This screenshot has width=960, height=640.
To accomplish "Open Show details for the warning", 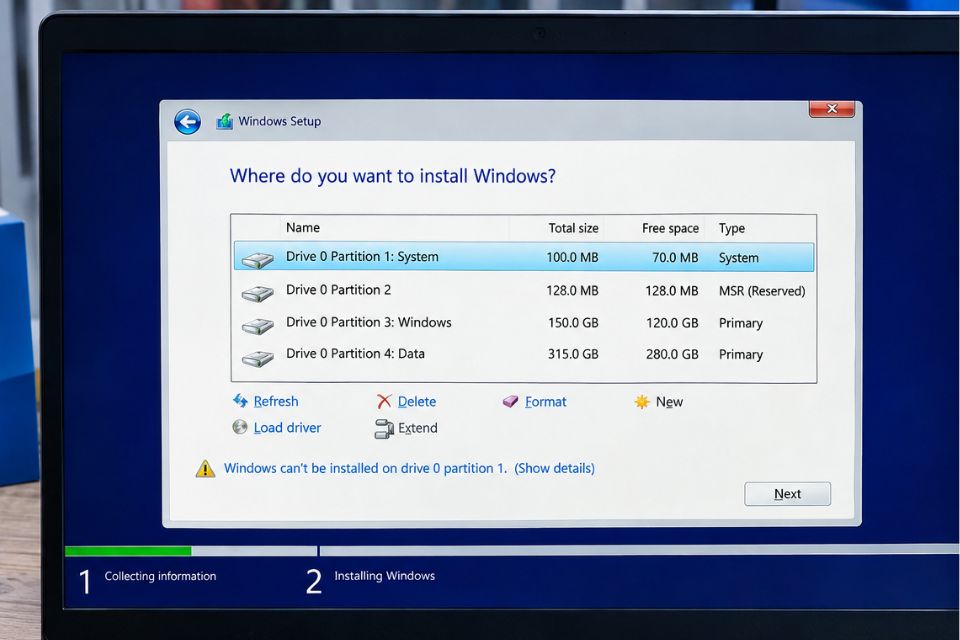I will click(554, 468).
